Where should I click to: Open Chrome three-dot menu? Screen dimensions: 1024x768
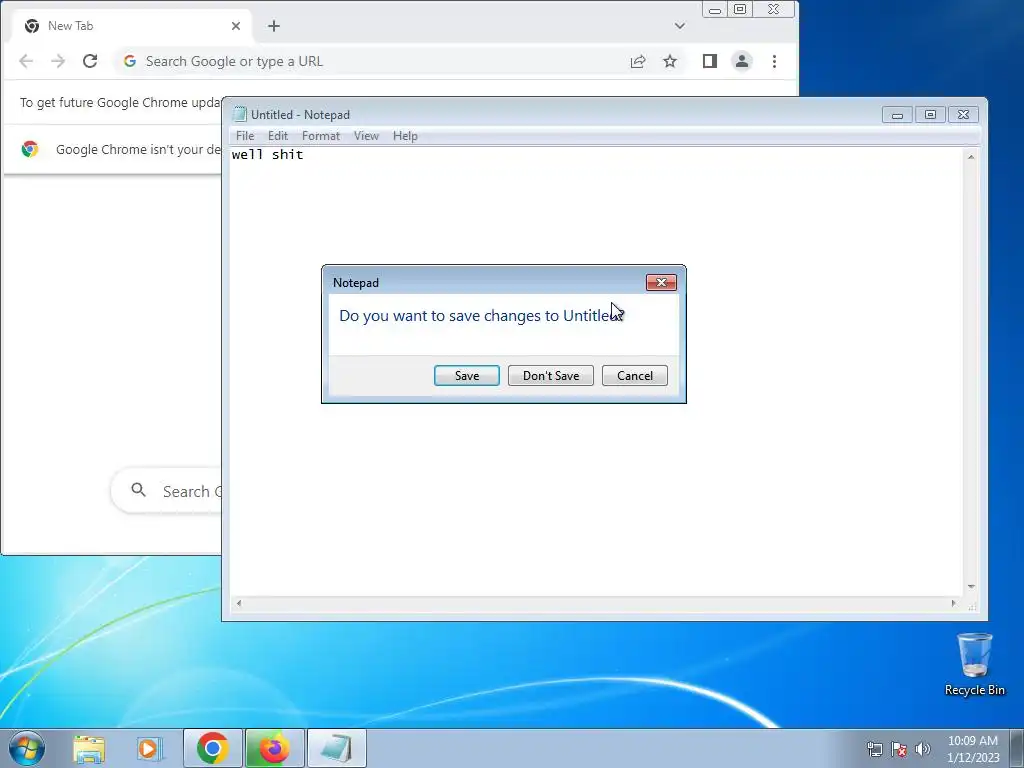(x=775, y=61)
